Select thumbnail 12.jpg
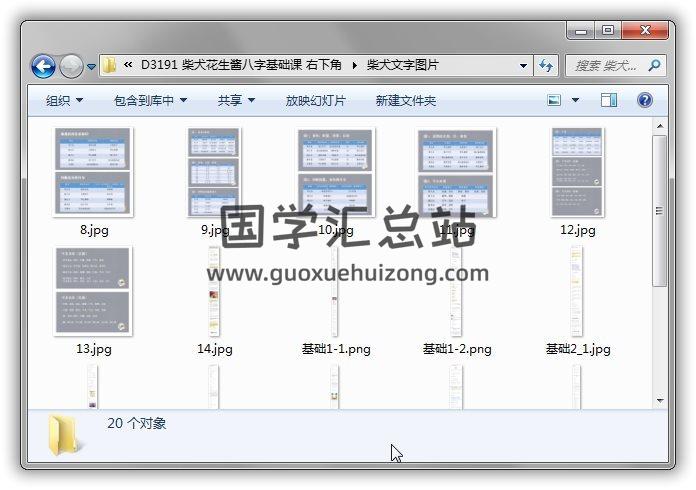 tap(577, 172)
